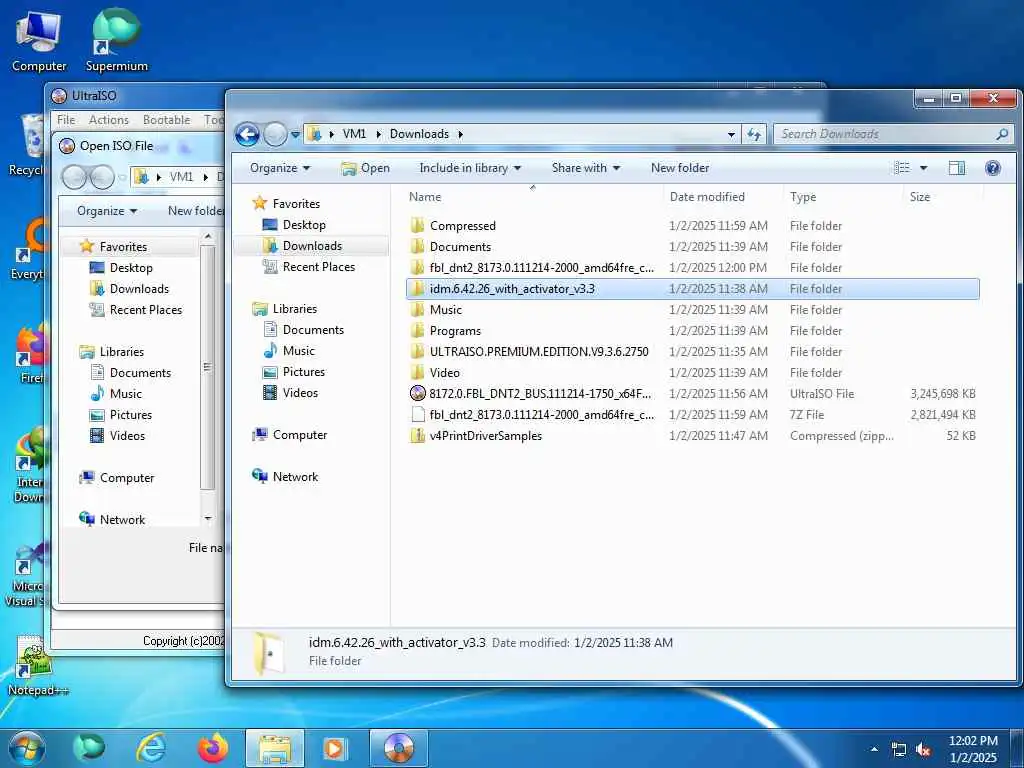Open the Organize dropdown in Explorer

pyautogui.click(x=280, y=168)
